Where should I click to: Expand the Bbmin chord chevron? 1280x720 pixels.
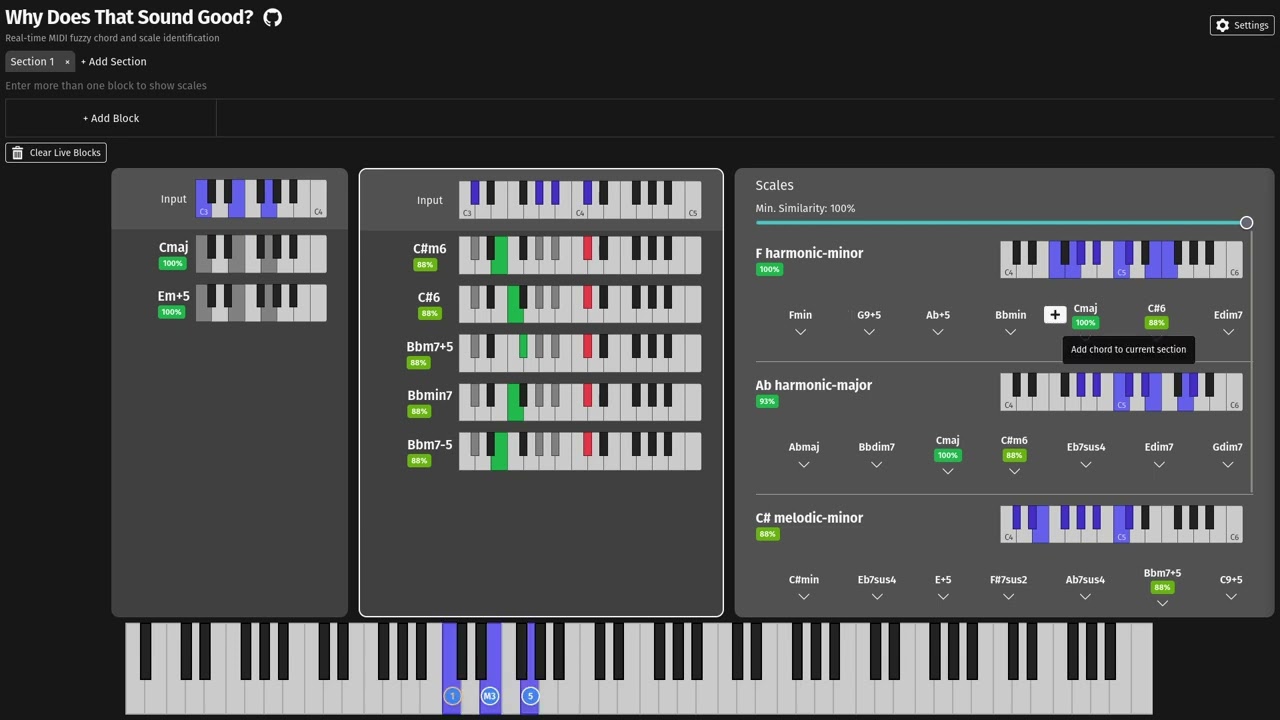(x=1010, y=332)
